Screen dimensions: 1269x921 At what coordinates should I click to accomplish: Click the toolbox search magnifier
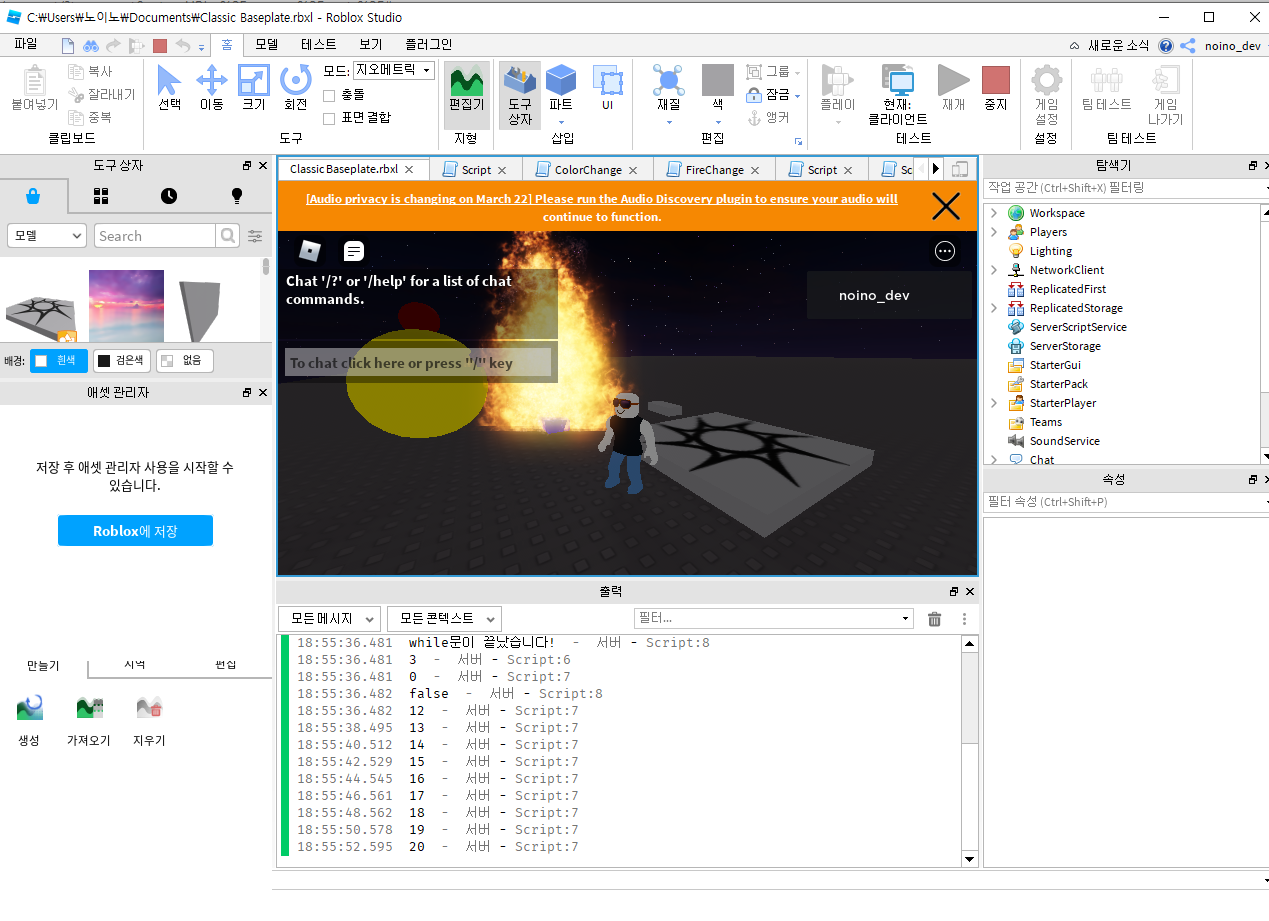click(x=228, y=236)
